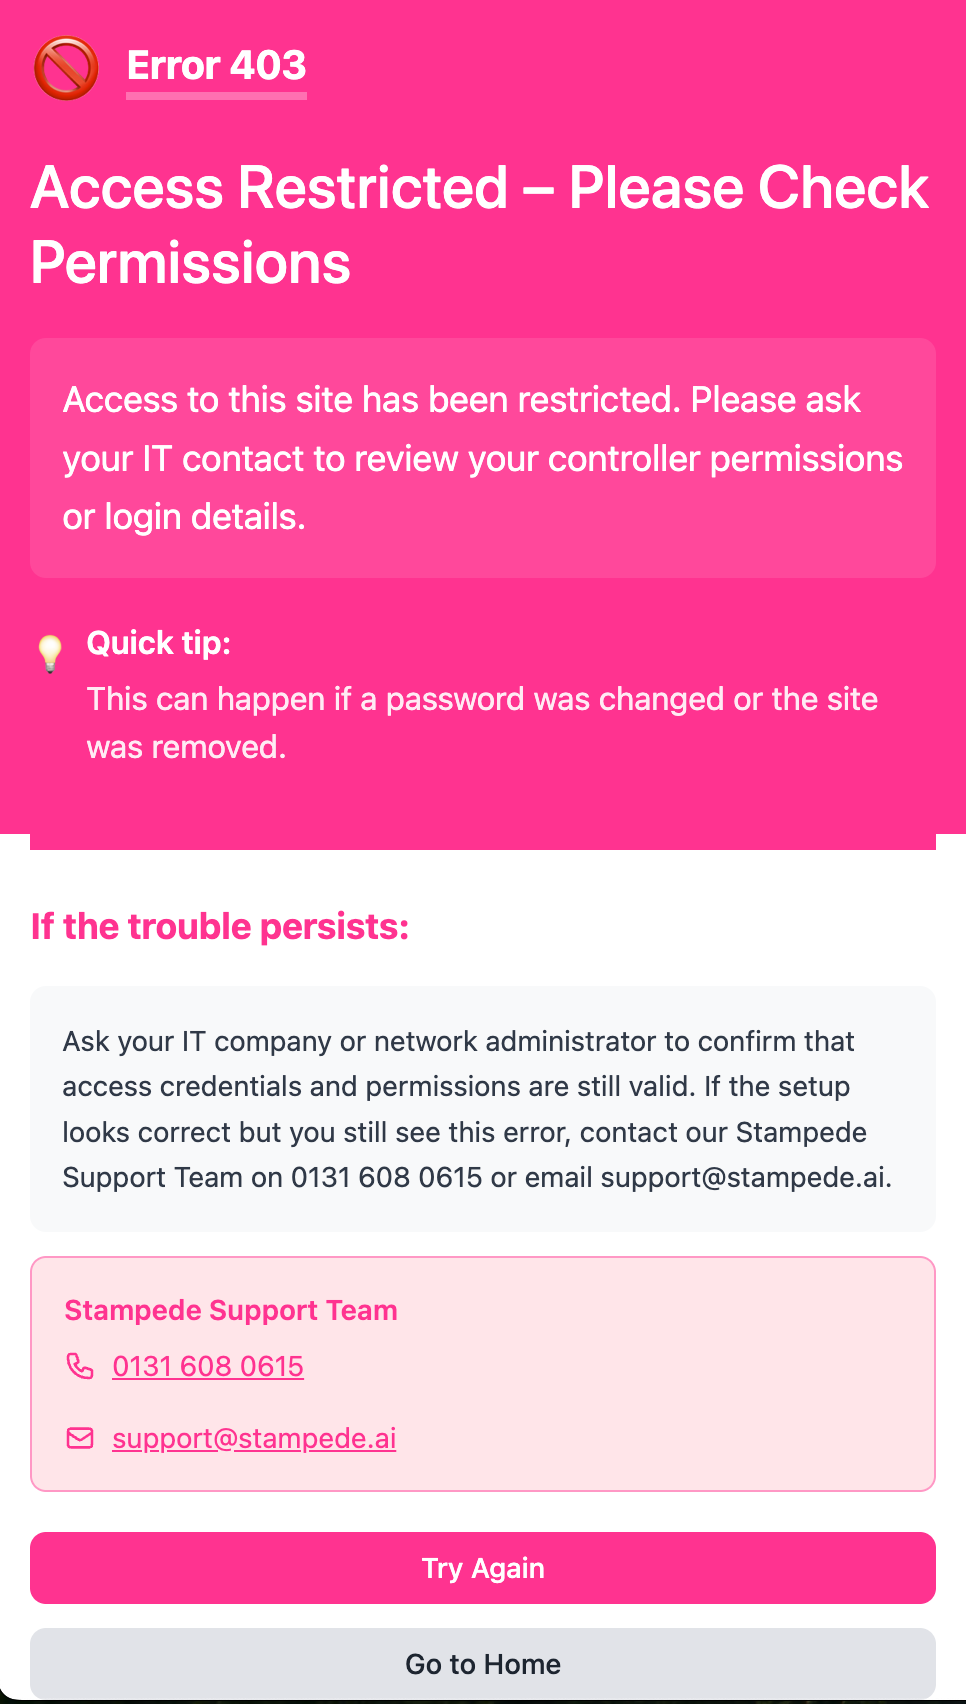Click the email address inside the paragraph

744,1177
